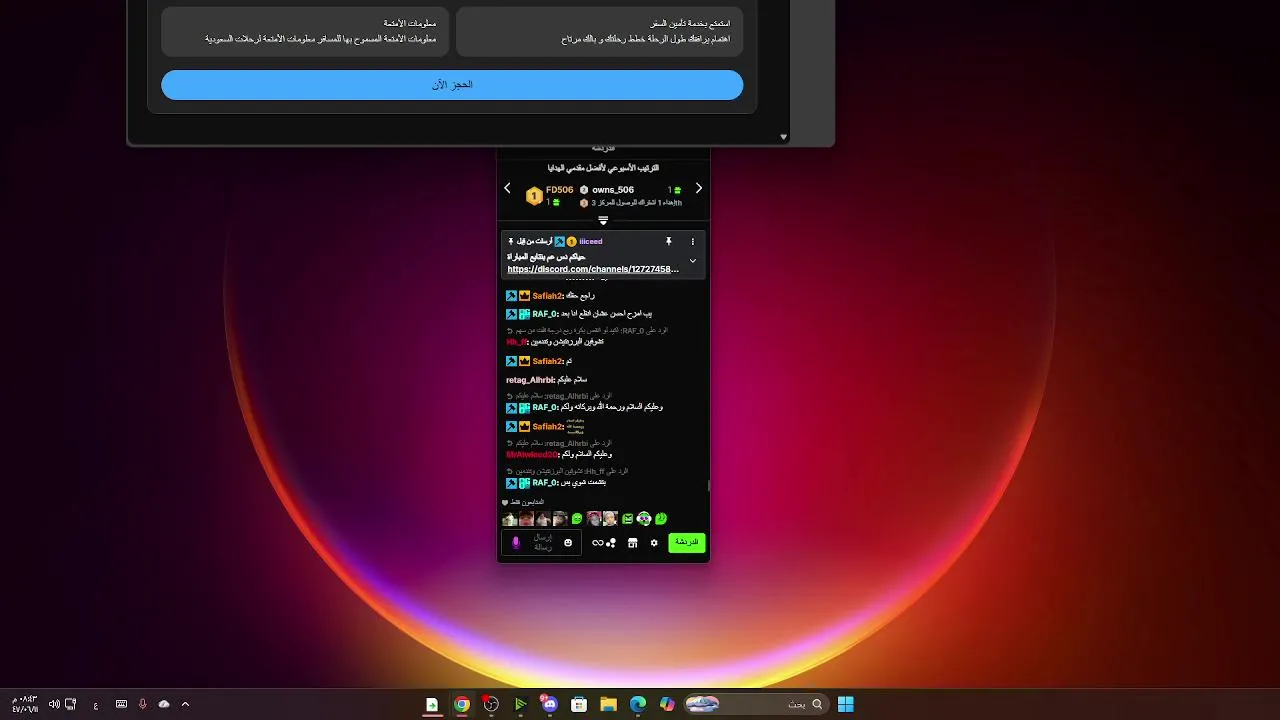The height and width of the screenshot is (720, 1280).
Task: Click the OneDrive cloud tray icon
Action: point(164,704)
